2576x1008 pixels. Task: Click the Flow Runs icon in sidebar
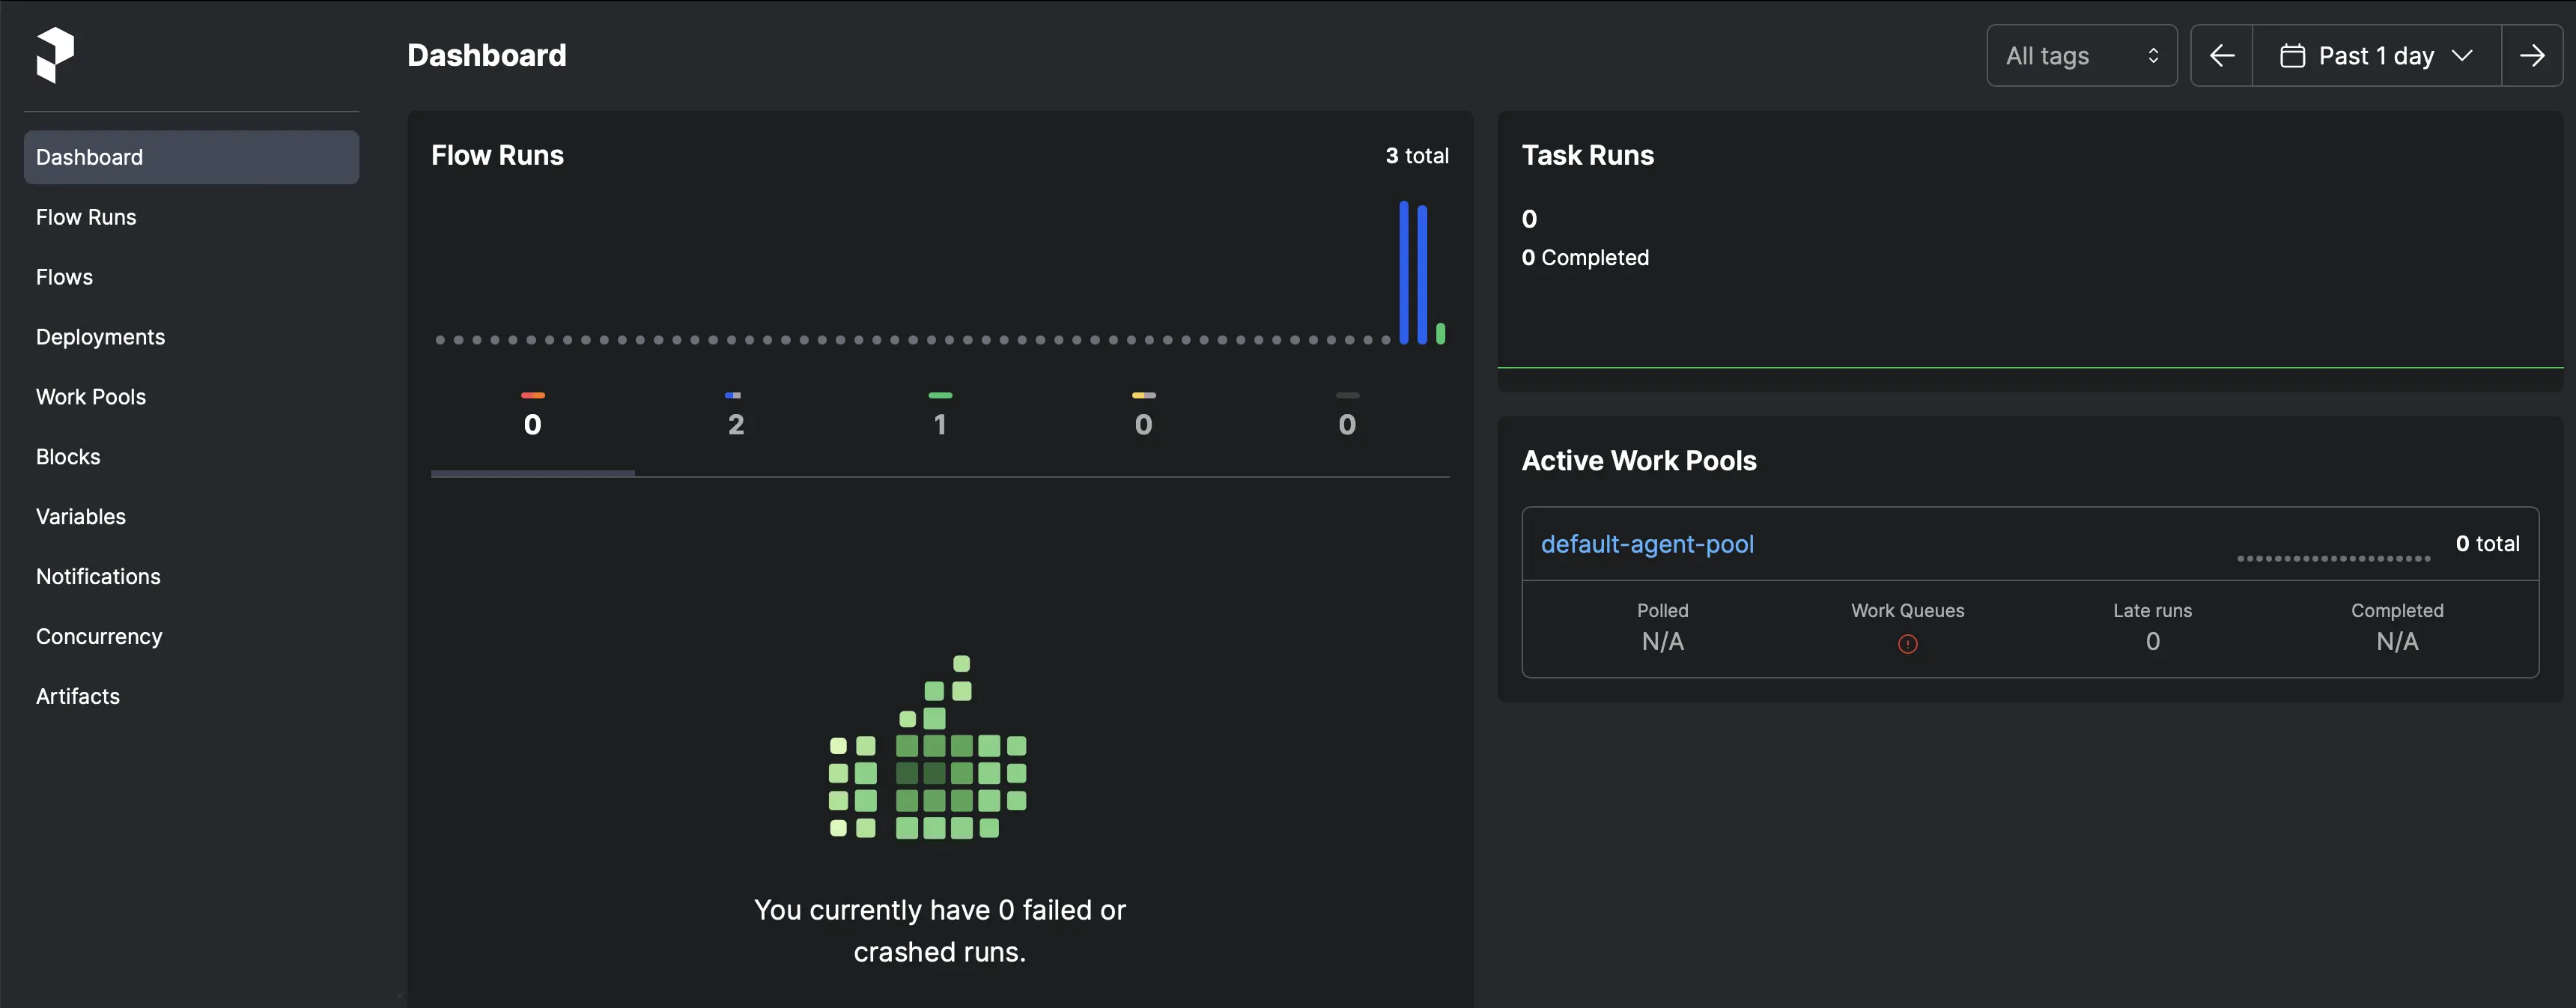[x=85, y=216]
